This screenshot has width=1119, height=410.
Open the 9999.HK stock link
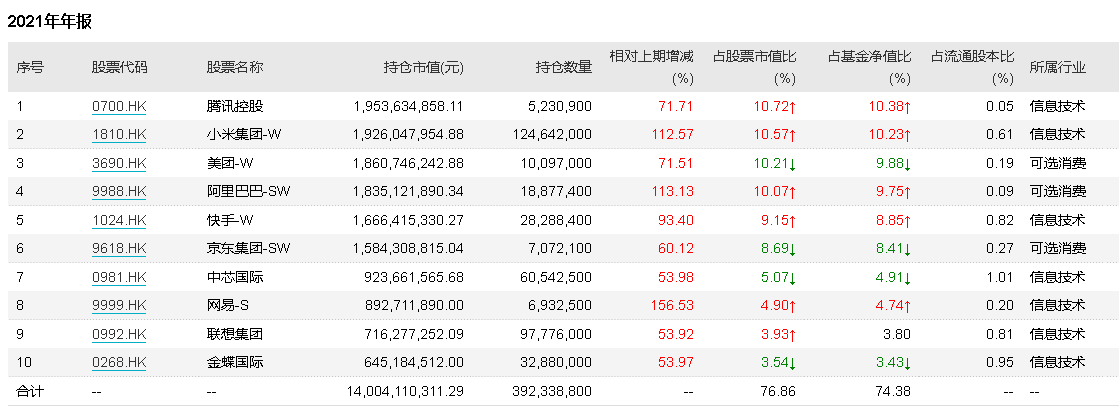coord(119,305)
